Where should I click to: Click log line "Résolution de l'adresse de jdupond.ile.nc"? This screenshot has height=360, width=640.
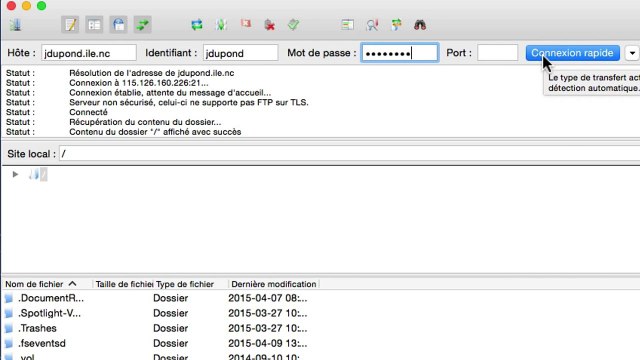[x=151, y=73]
